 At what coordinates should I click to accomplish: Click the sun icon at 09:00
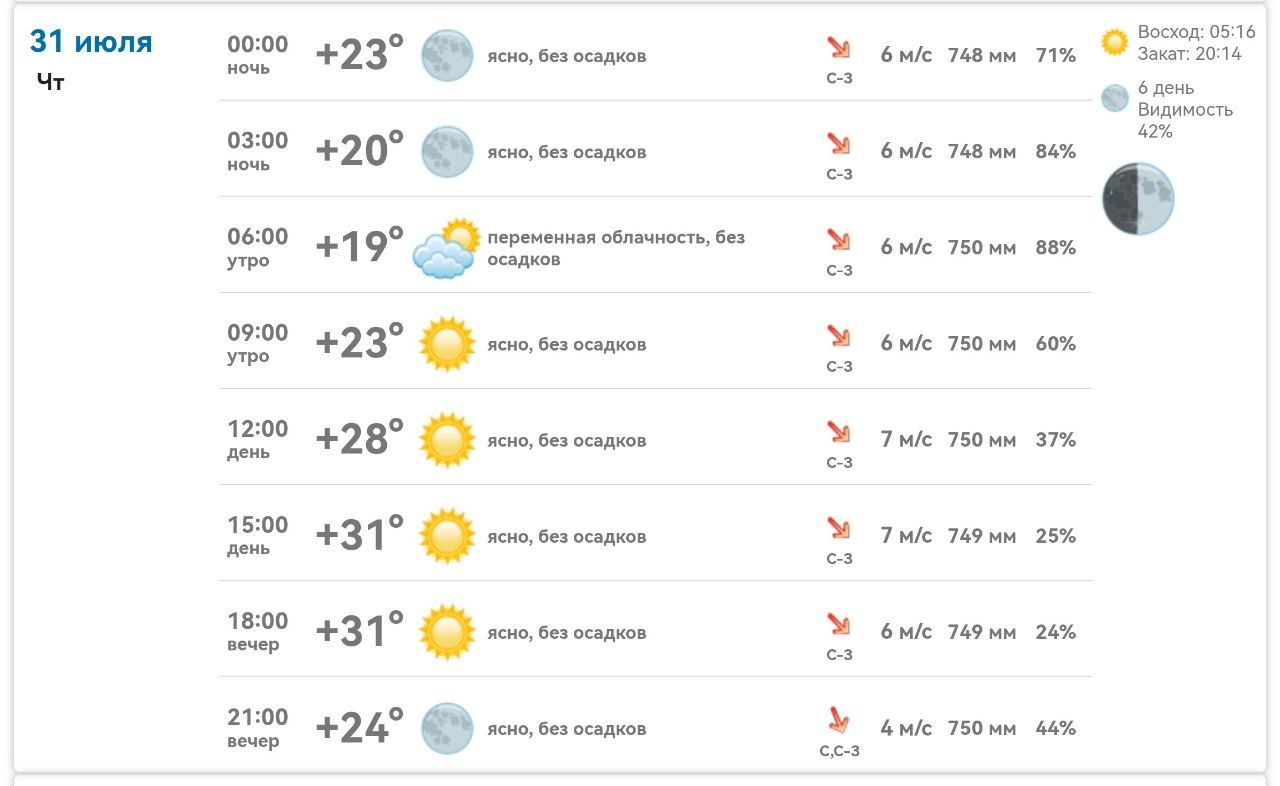point(447,344)
